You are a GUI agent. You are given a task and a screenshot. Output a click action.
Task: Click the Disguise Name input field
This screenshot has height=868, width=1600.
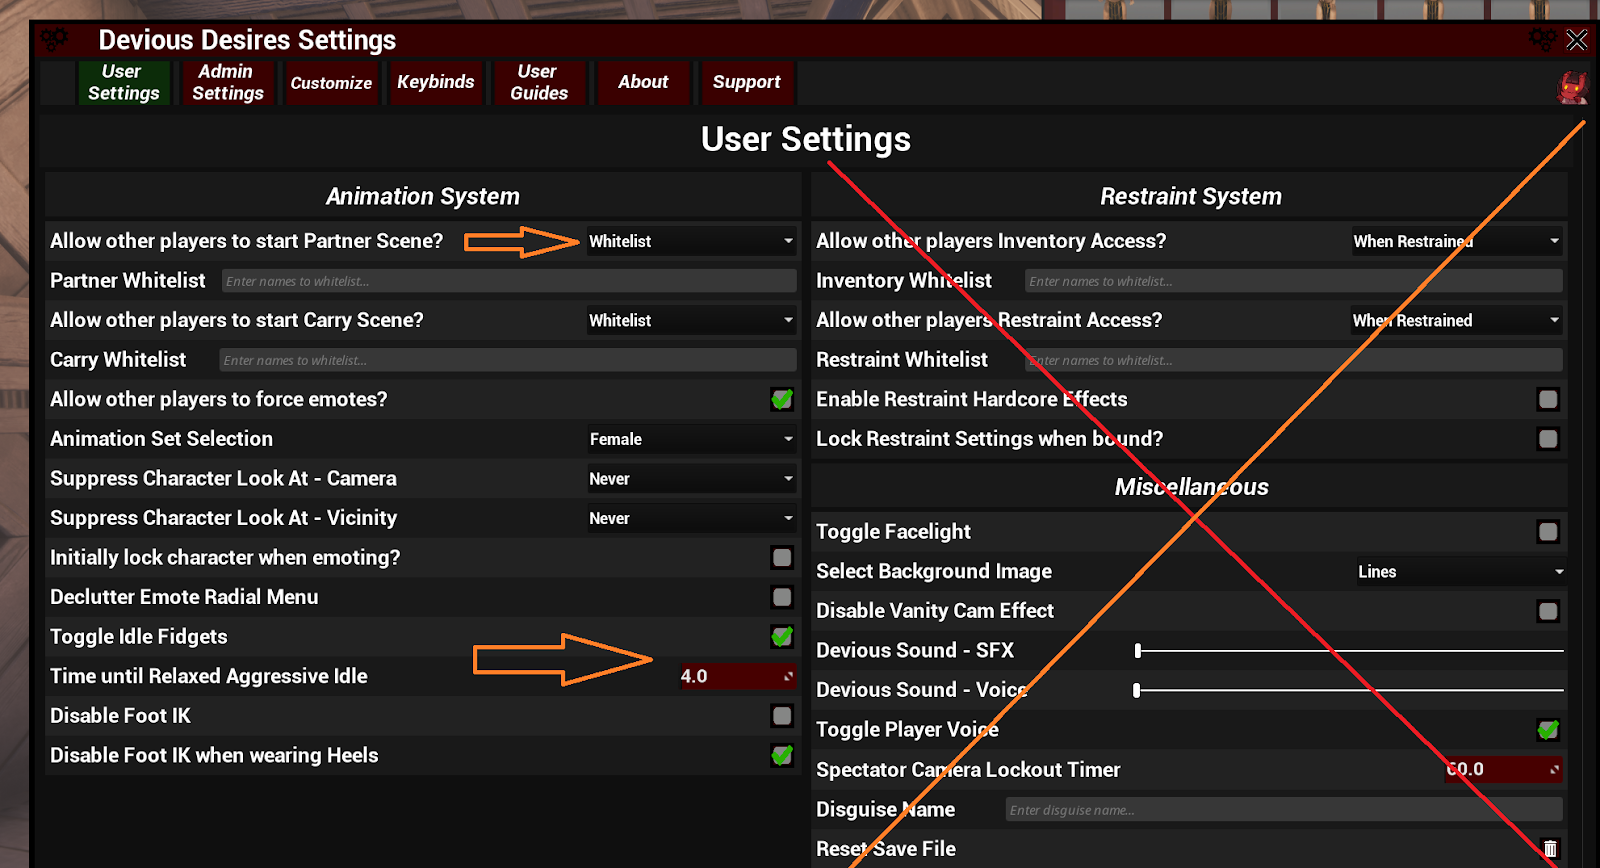[1284, 810]
